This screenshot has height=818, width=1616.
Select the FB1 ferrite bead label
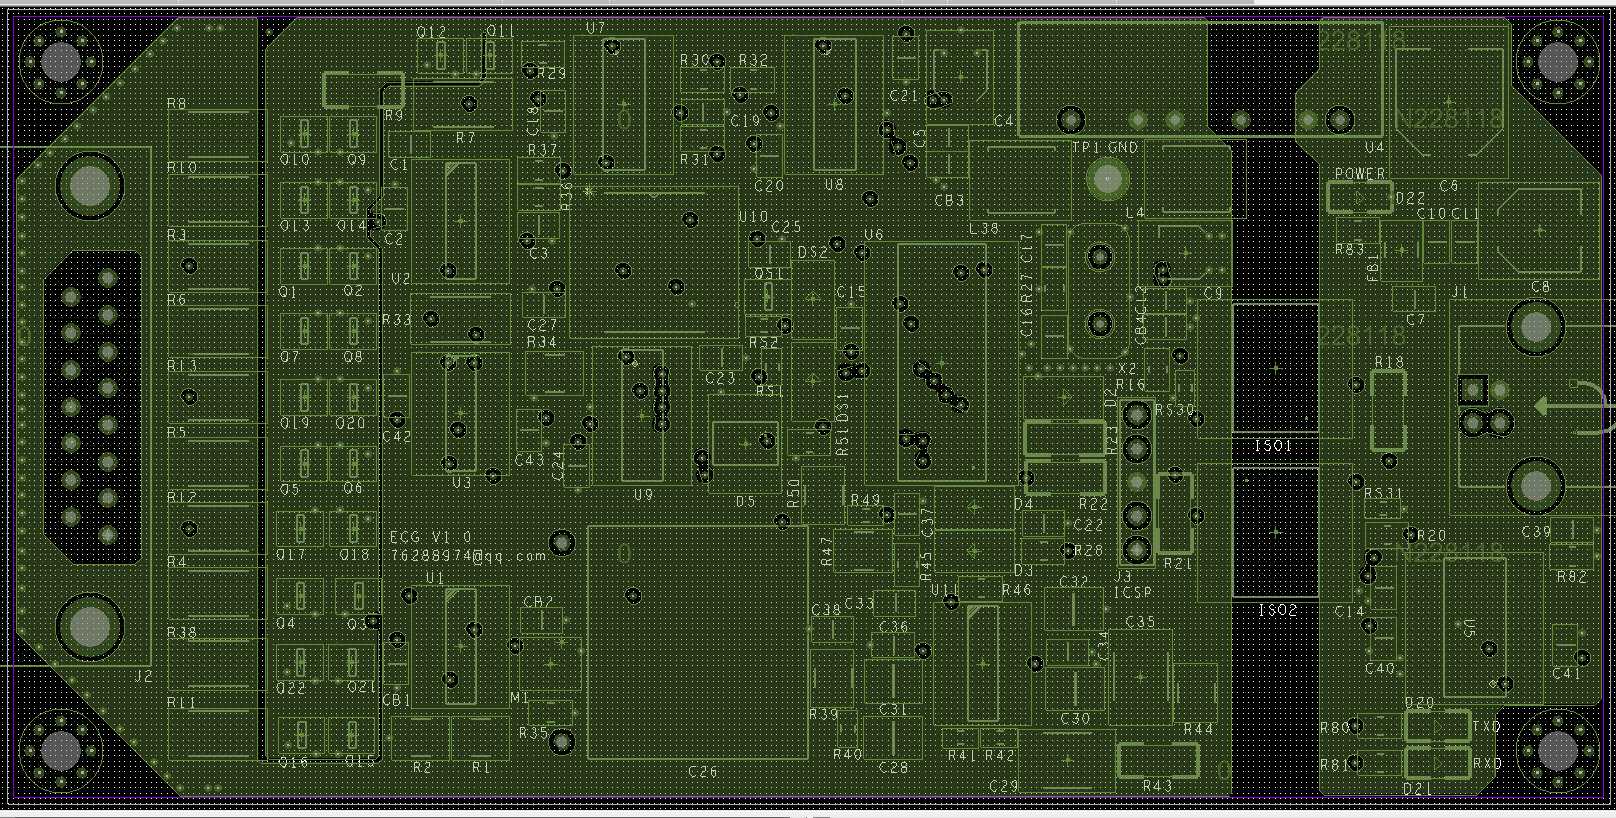[1372, 266]
